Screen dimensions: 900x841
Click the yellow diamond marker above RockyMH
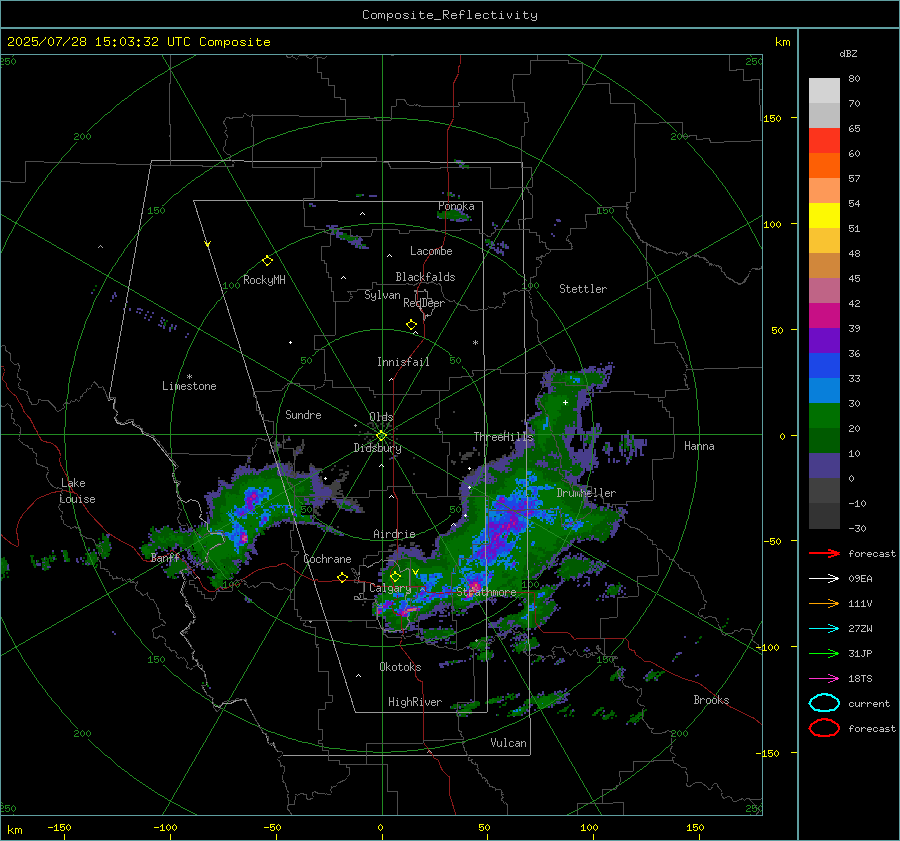(x=267, y=261)
